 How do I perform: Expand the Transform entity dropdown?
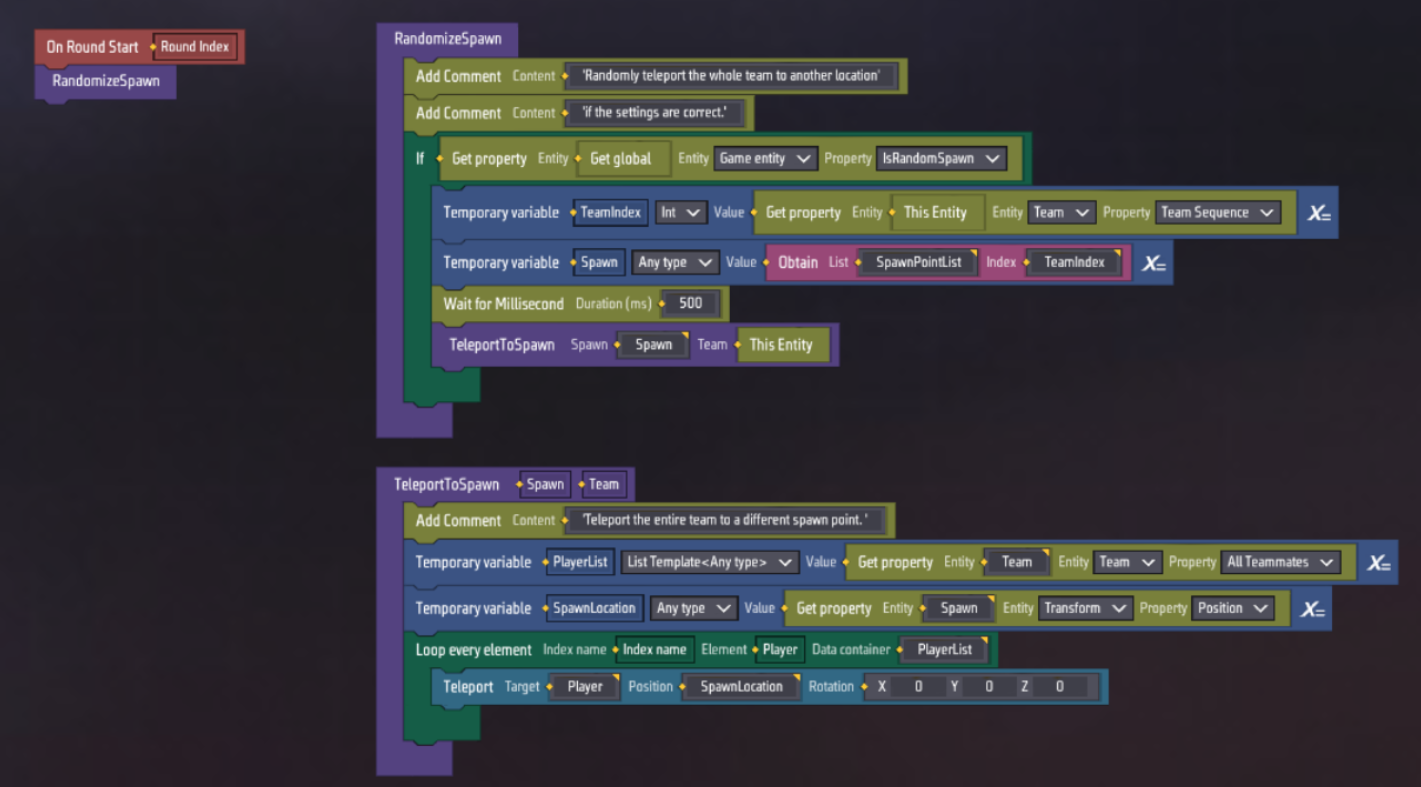(1084, 609)
